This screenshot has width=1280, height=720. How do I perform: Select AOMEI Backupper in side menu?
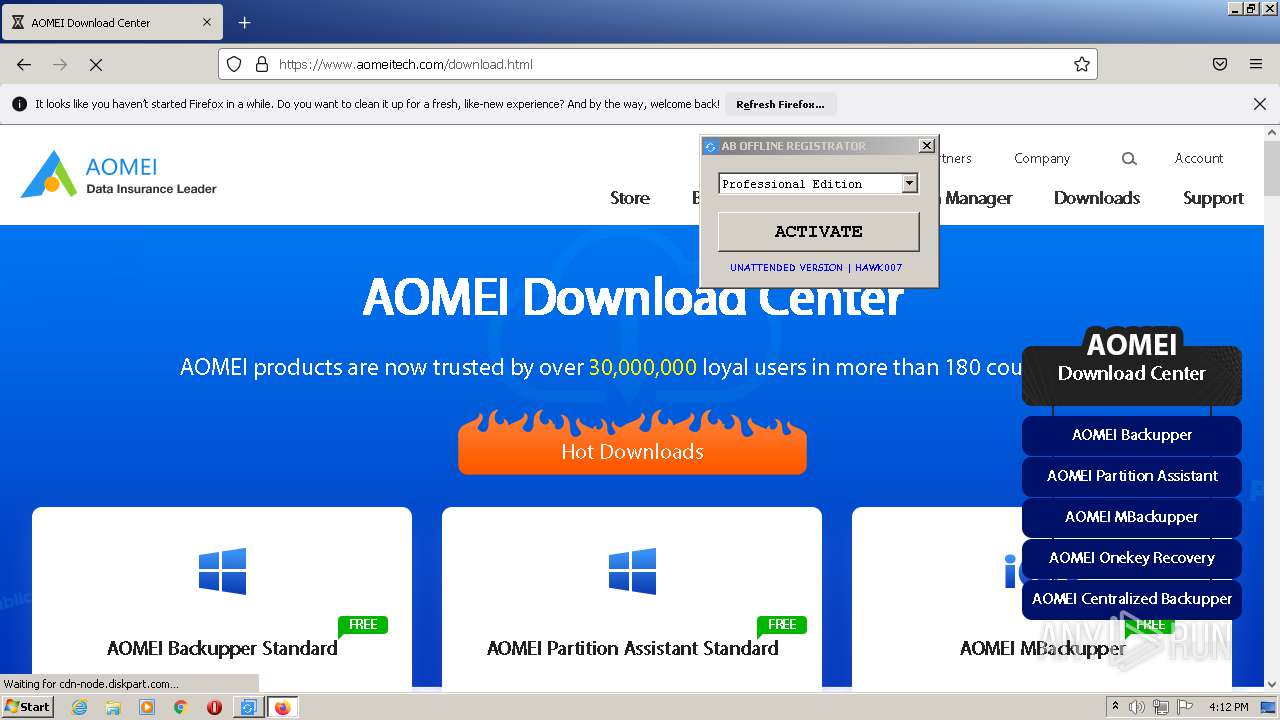point(1132,435)
